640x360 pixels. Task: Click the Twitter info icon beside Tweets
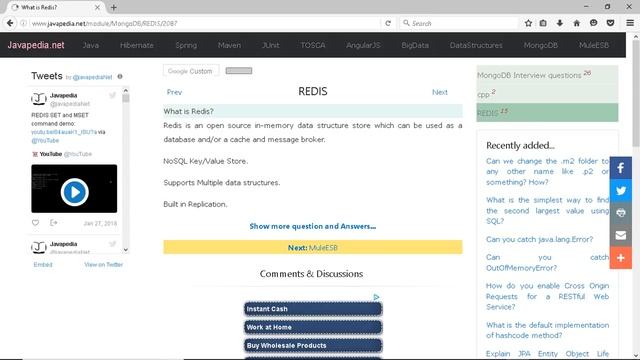[x=120, y=76]
